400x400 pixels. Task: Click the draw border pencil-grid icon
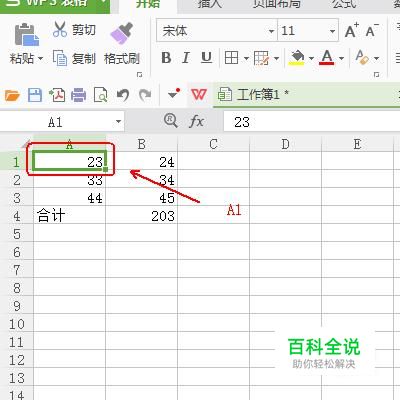pos(261,58)
